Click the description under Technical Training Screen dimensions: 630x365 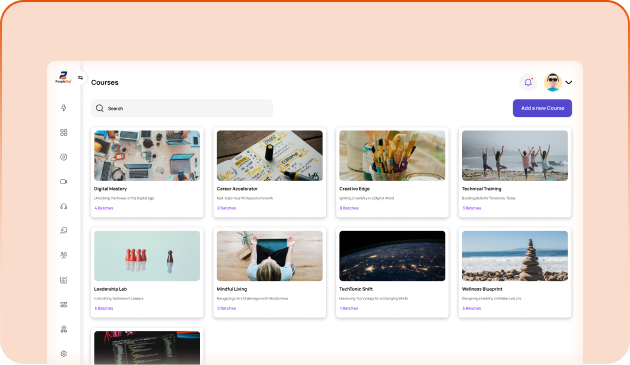point(489,198)
